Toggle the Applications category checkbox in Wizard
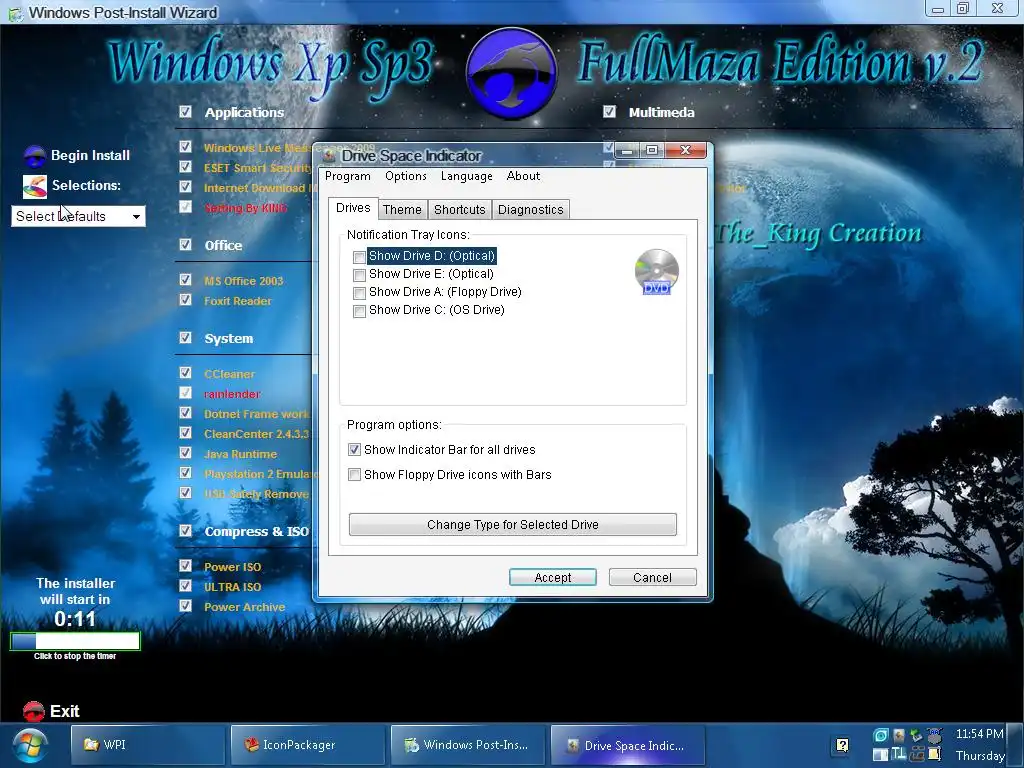 185,111
